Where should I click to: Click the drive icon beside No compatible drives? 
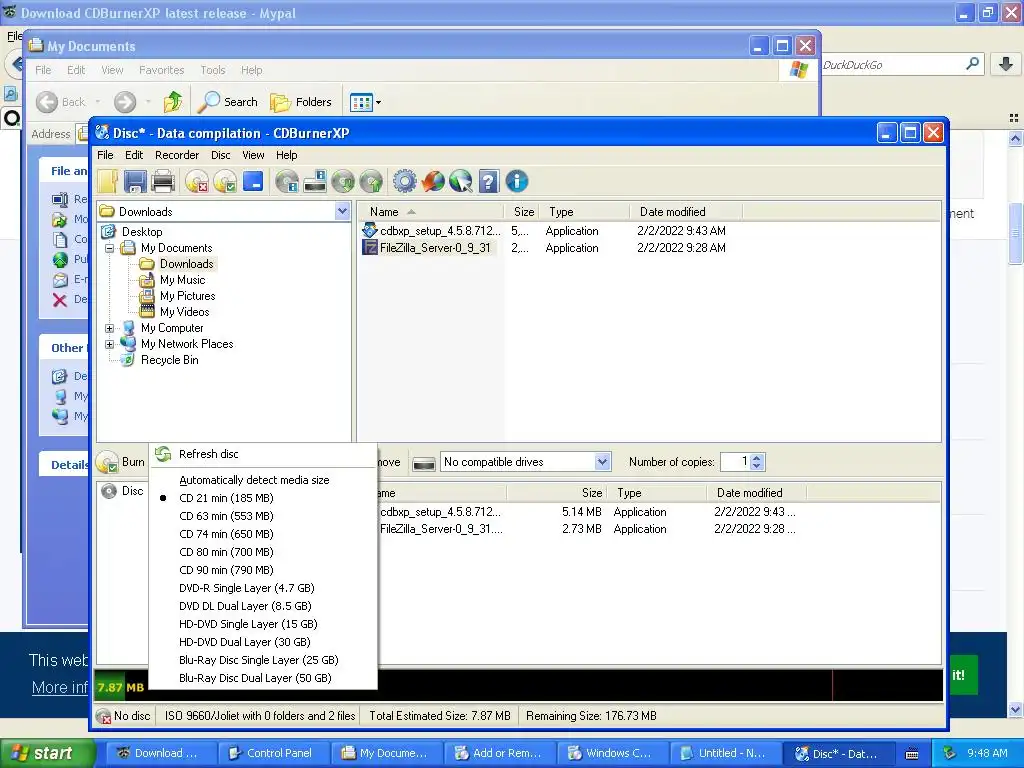pos(424,464)
